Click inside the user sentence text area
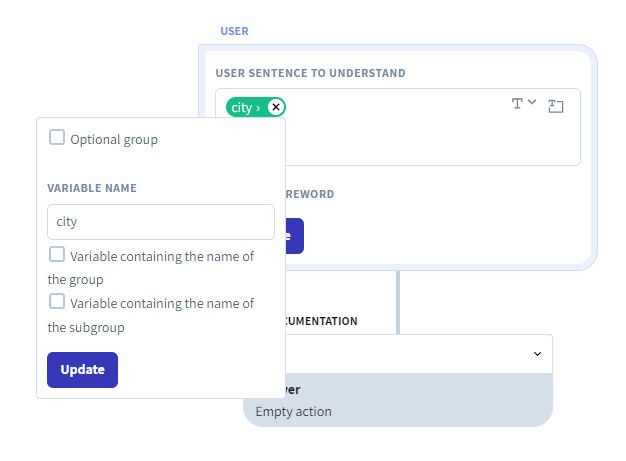This screenshot has height=461, width=626. point(420,140)
